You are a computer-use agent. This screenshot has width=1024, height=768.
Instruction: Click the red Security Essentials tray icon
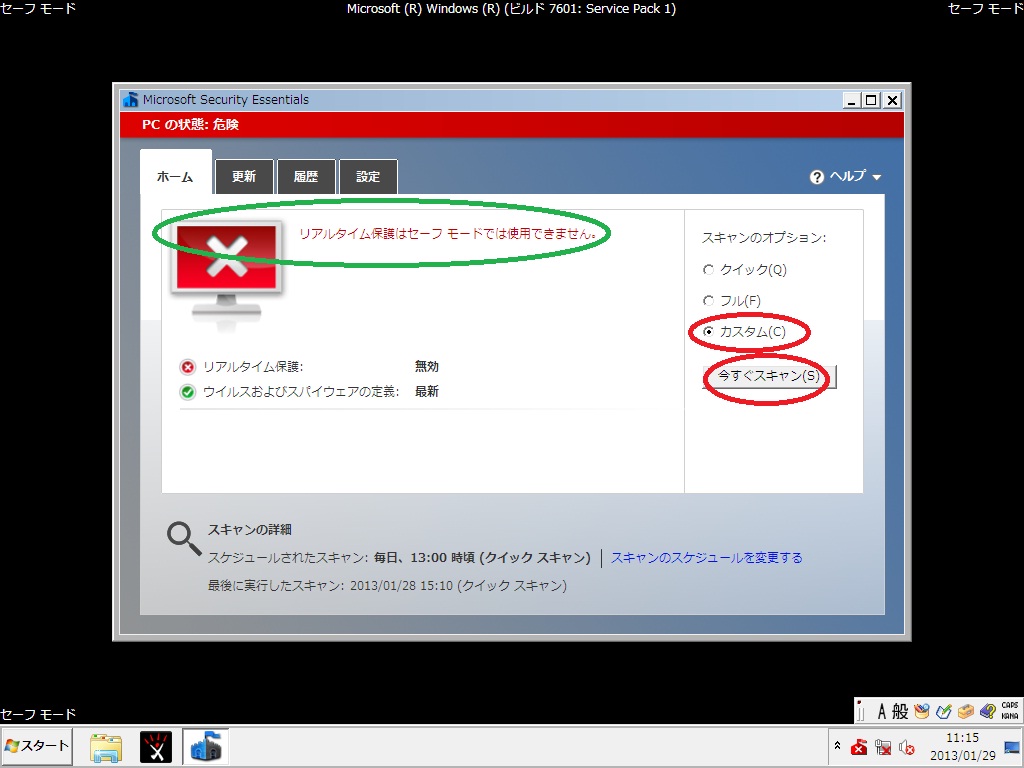(x=859, y=747)
